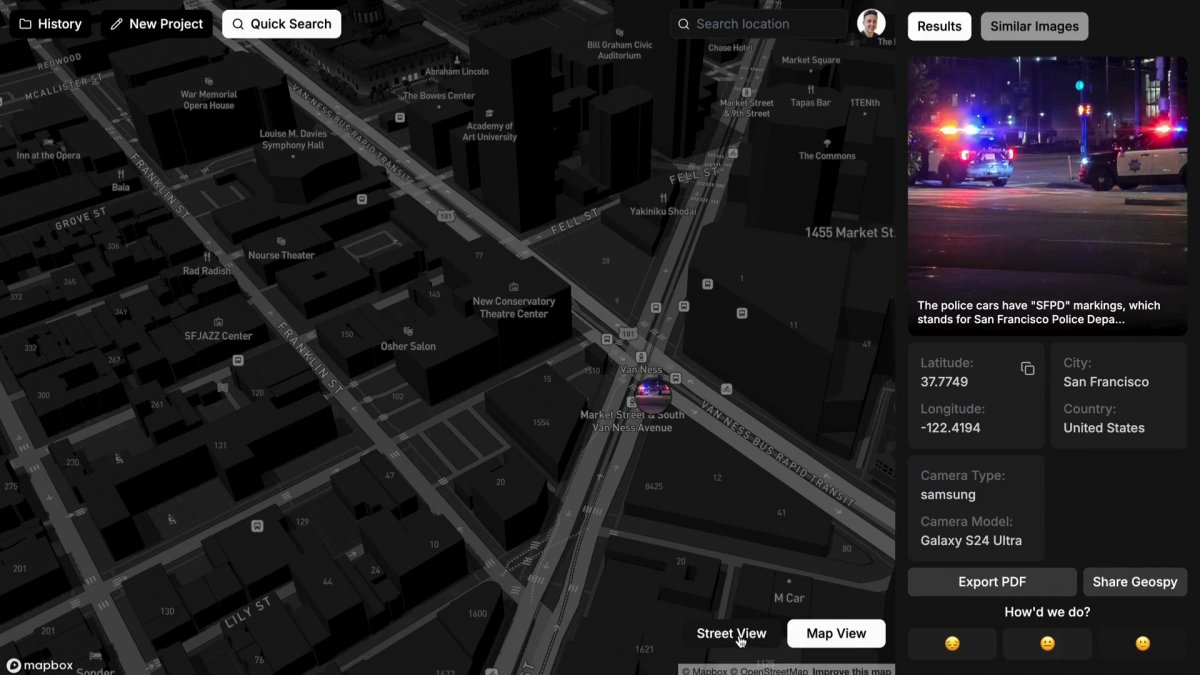Rate the result with the smiling emoji
Viewport: 1200px width, 675px height.
pyautogui.click(x=1142, y=644)
